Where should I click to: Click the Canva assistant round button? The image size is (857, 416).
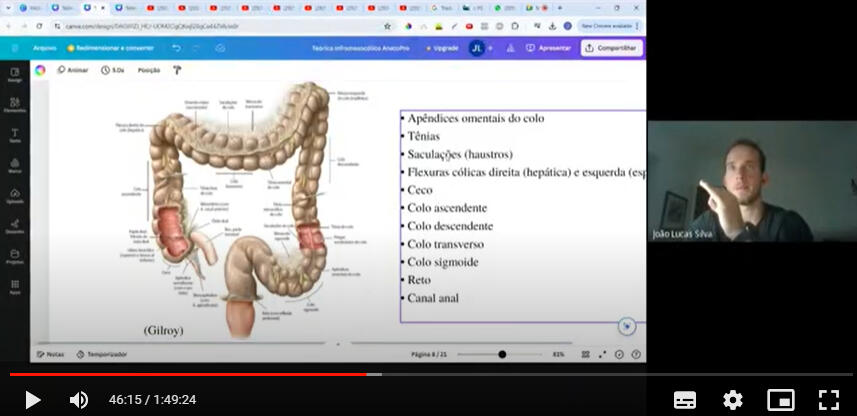pyautogui.click(x=627, y=326)
